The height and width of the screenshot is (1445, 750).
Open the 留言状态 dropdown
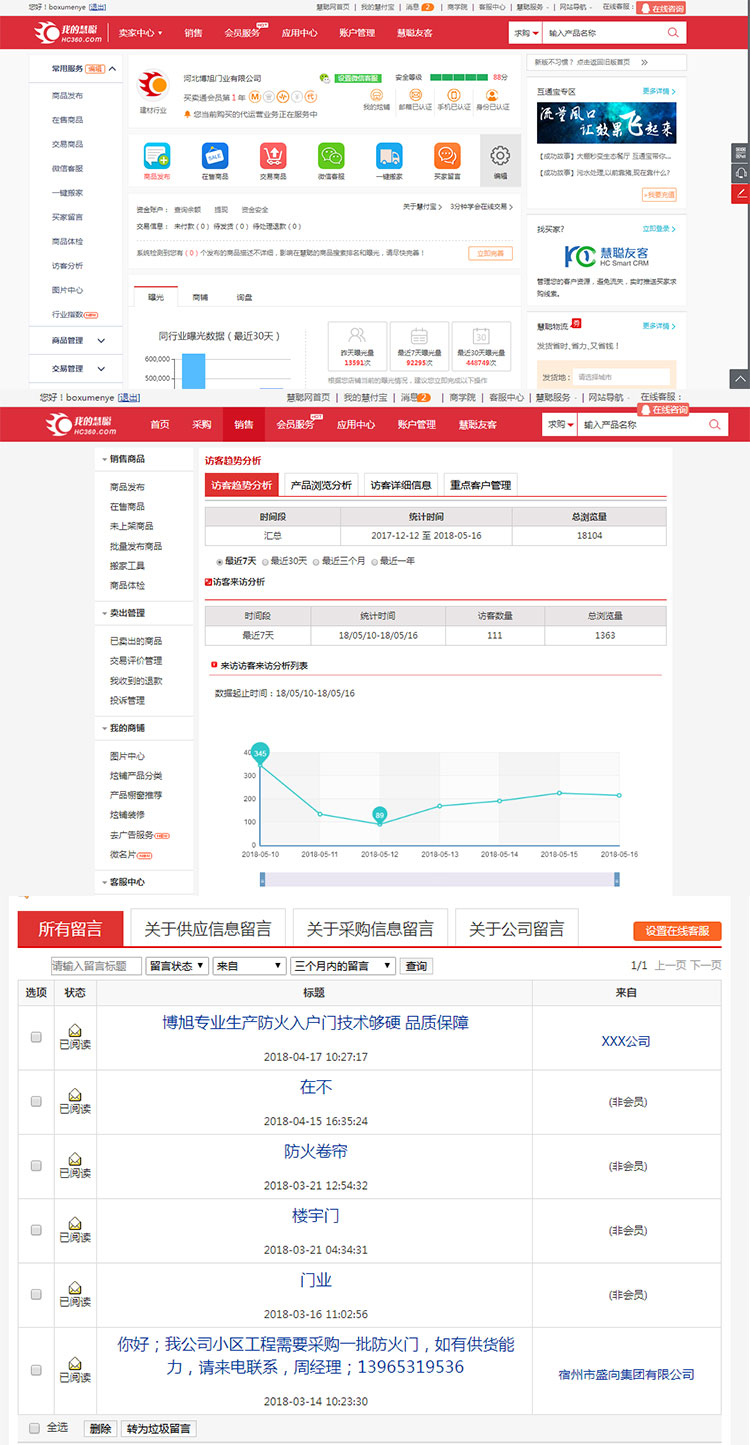point(177,966)
